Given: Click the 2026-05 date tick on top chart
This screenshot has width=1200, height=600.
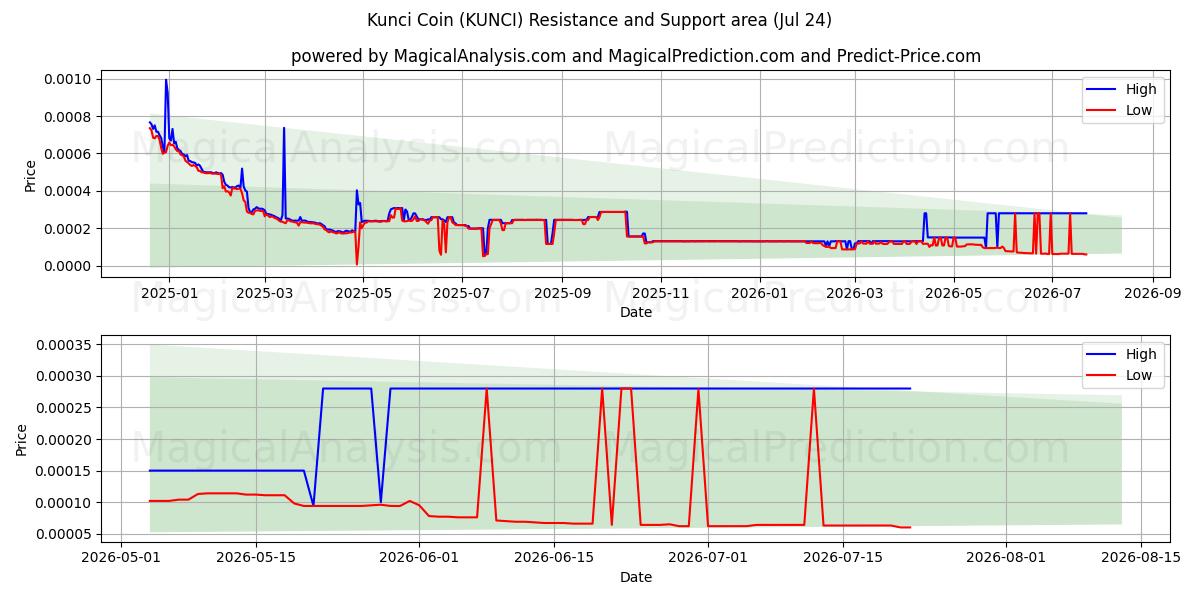Looking at the screenshot, I should point(954,292).
